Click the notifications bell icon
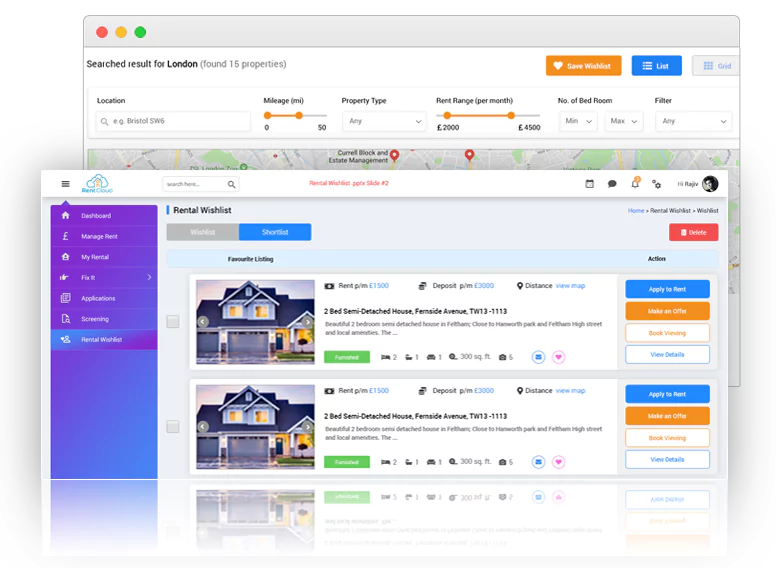Screen dimensions: 776x568 coord(634,184)
